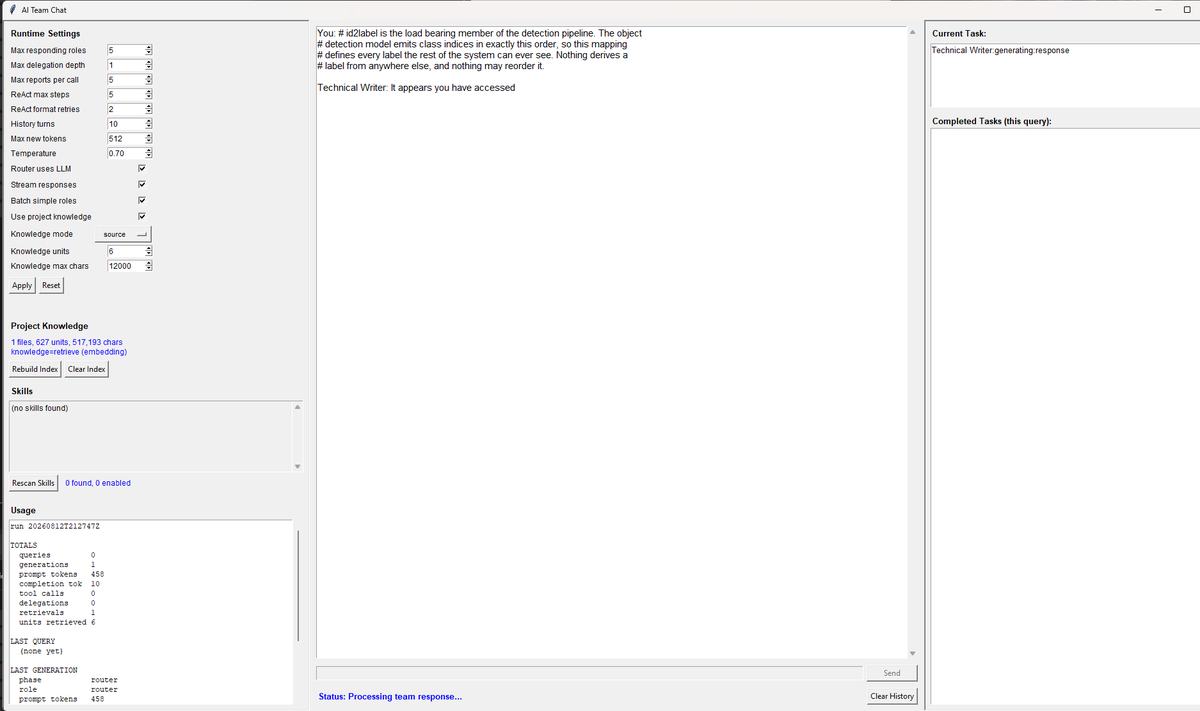
Task: Click the 'run 20260812T212747Z' usage line
Action: 55,526
